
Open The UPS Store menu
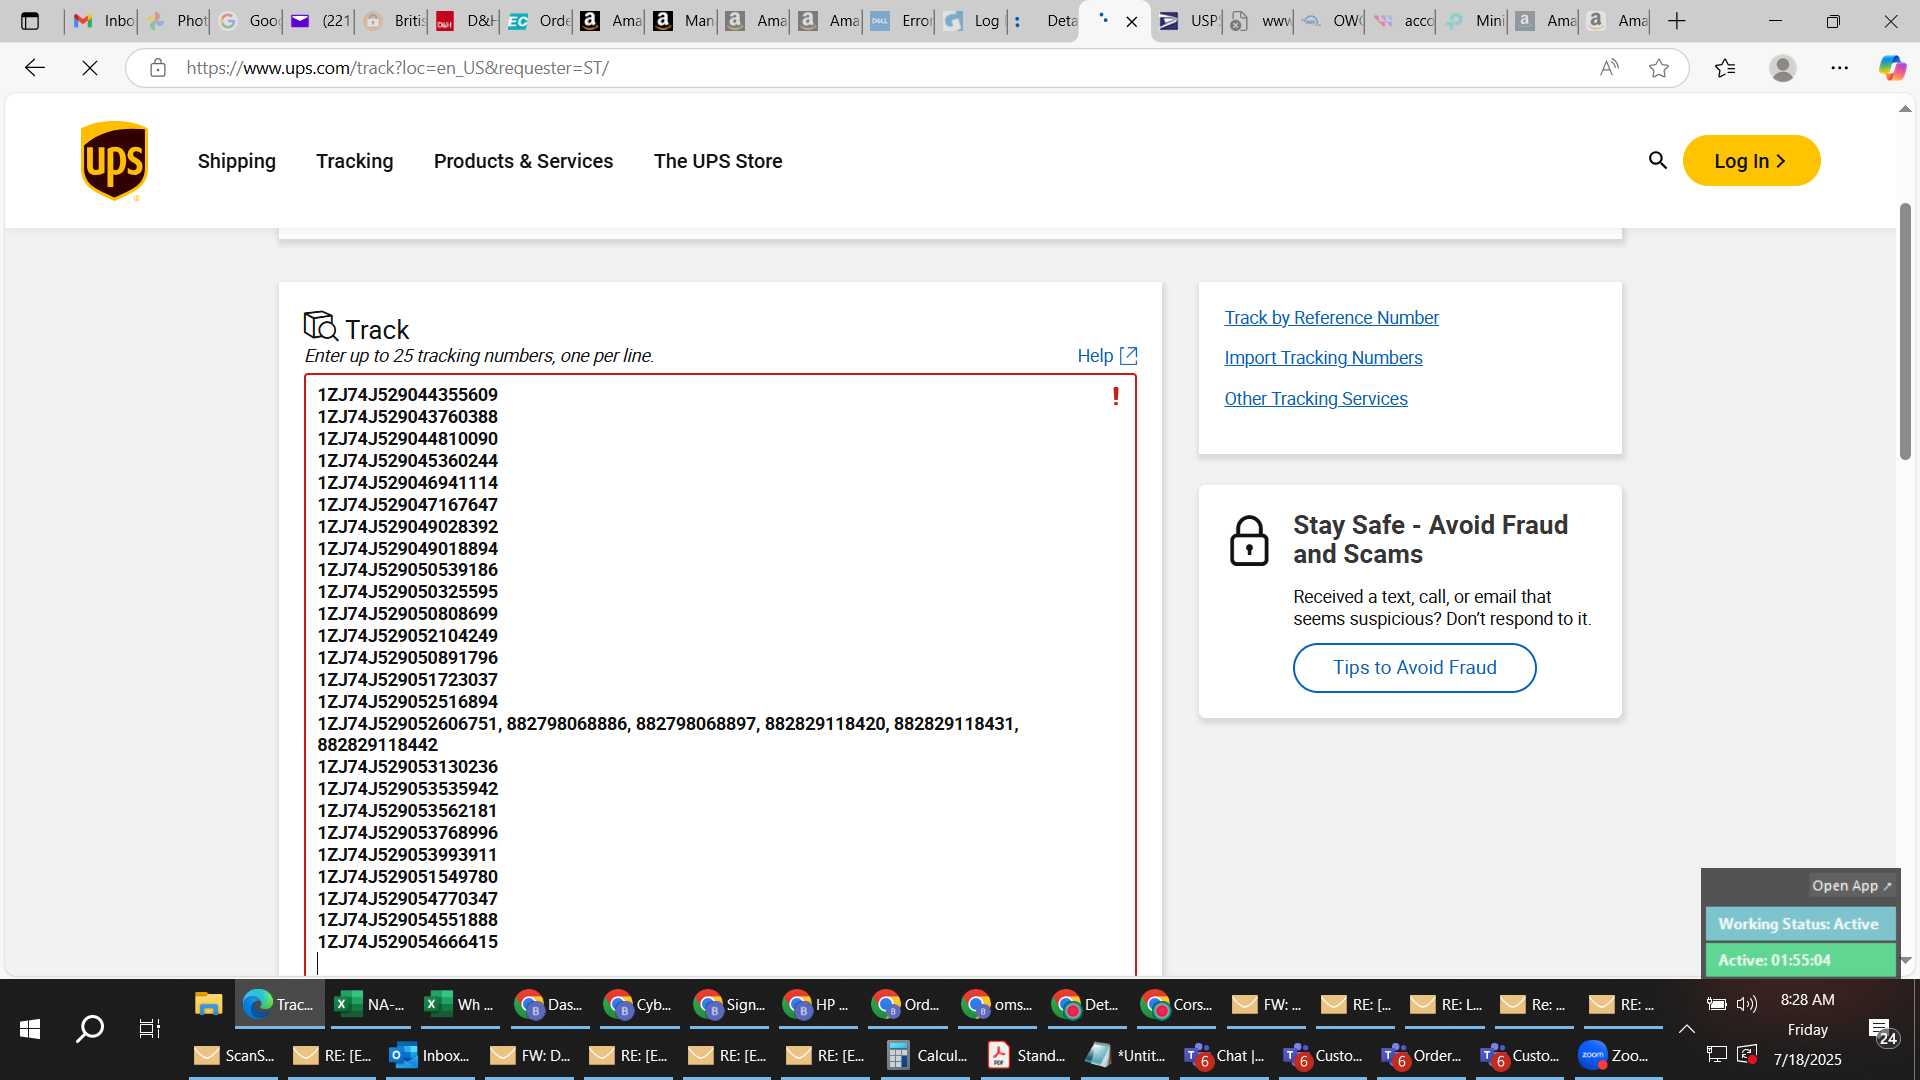718,161
